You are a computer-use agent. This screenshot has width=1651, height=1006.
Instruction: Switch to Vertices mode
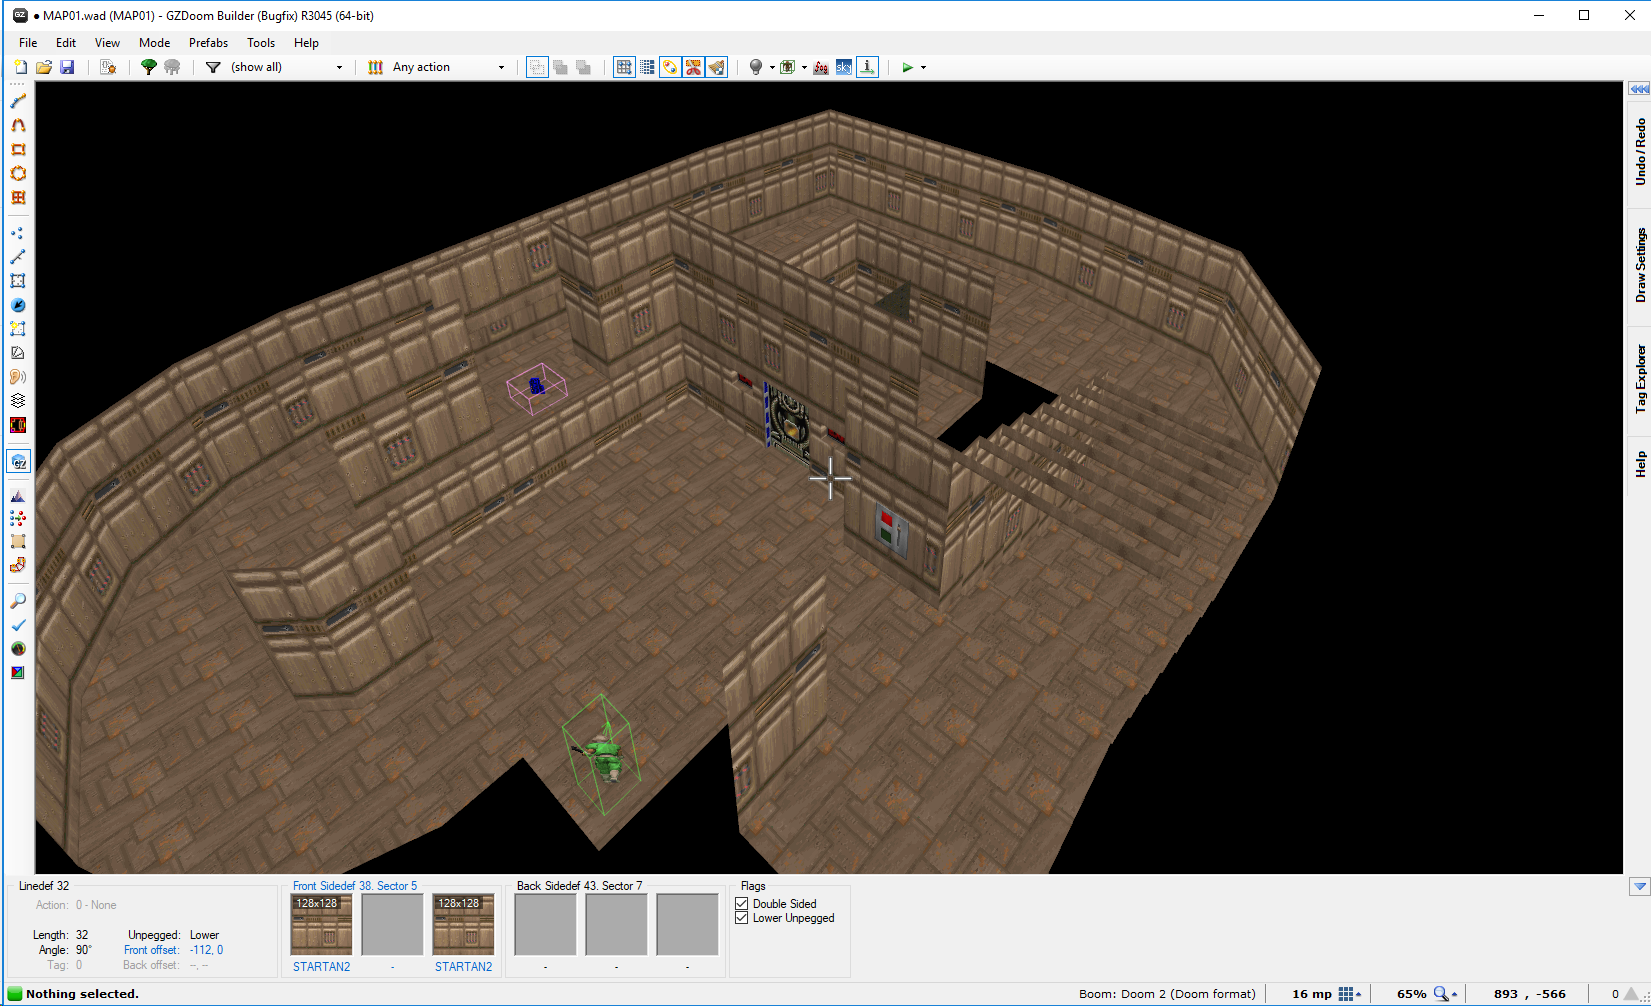click(18, 233)
